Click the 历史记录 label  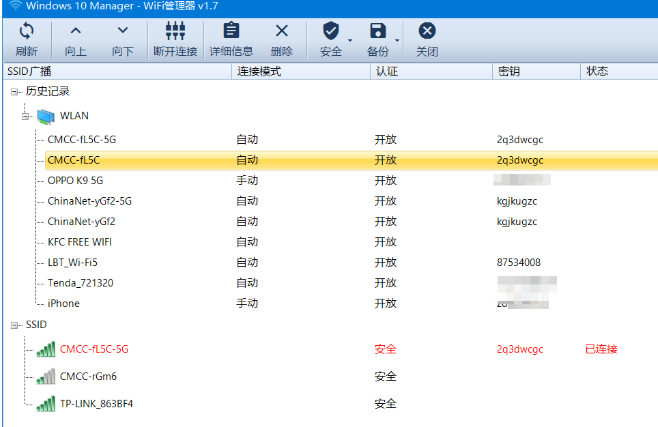click(47, 91)
